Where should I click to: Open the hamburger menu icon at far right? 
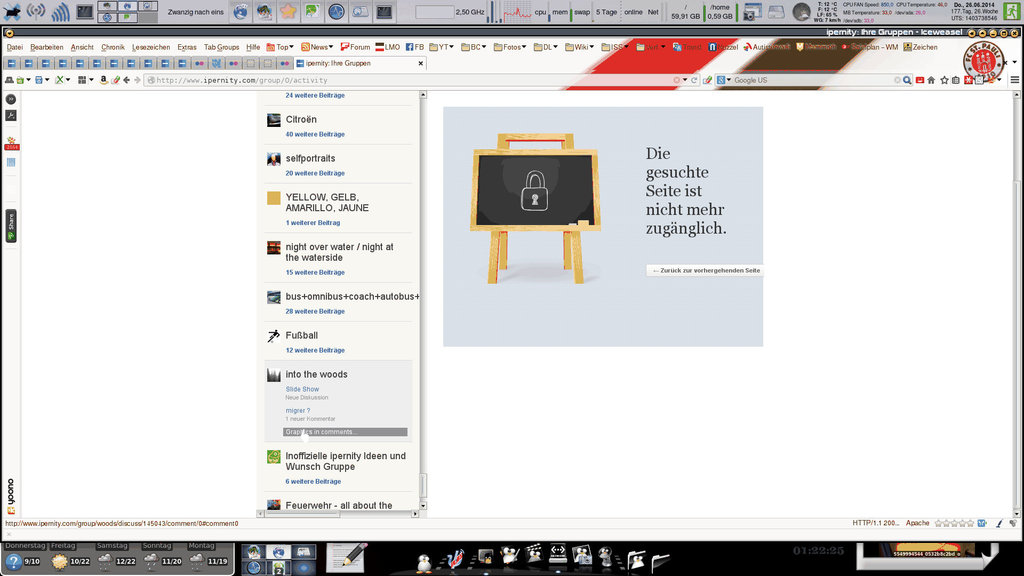point(1014,80)
